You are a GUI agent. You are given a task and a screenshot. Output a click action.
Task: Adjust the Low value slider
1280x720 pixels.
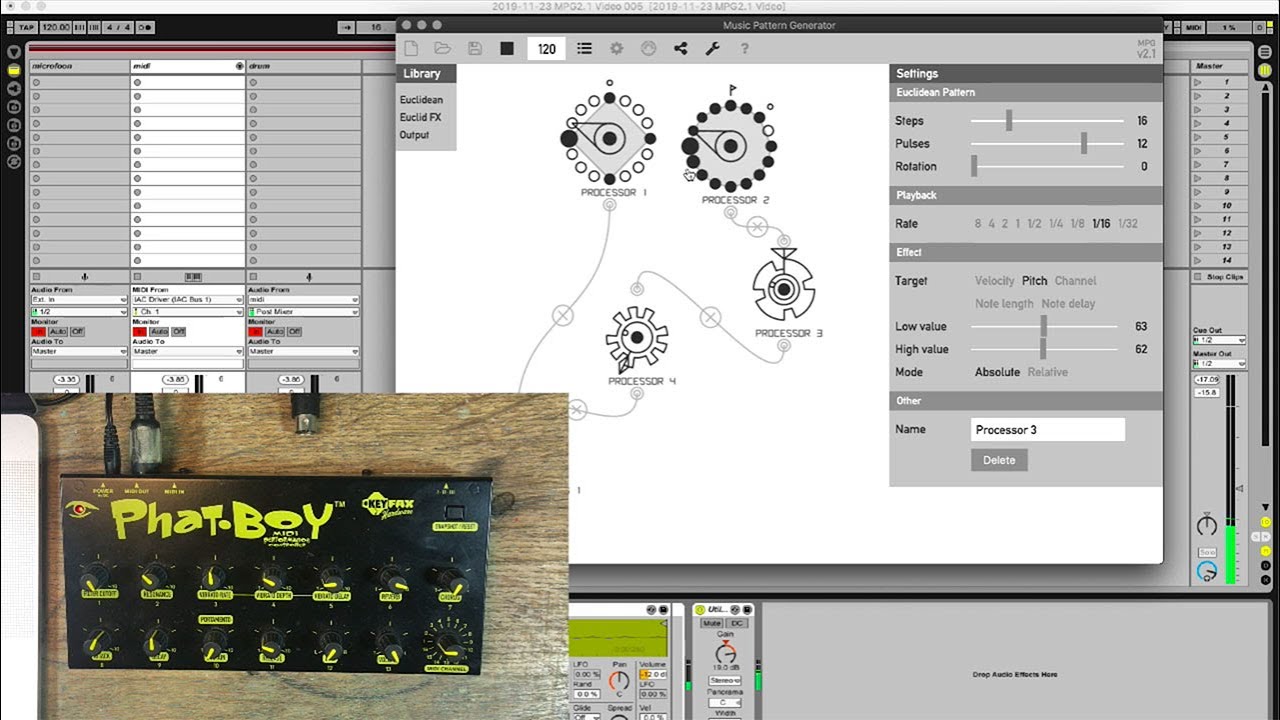click(1044, 327)
